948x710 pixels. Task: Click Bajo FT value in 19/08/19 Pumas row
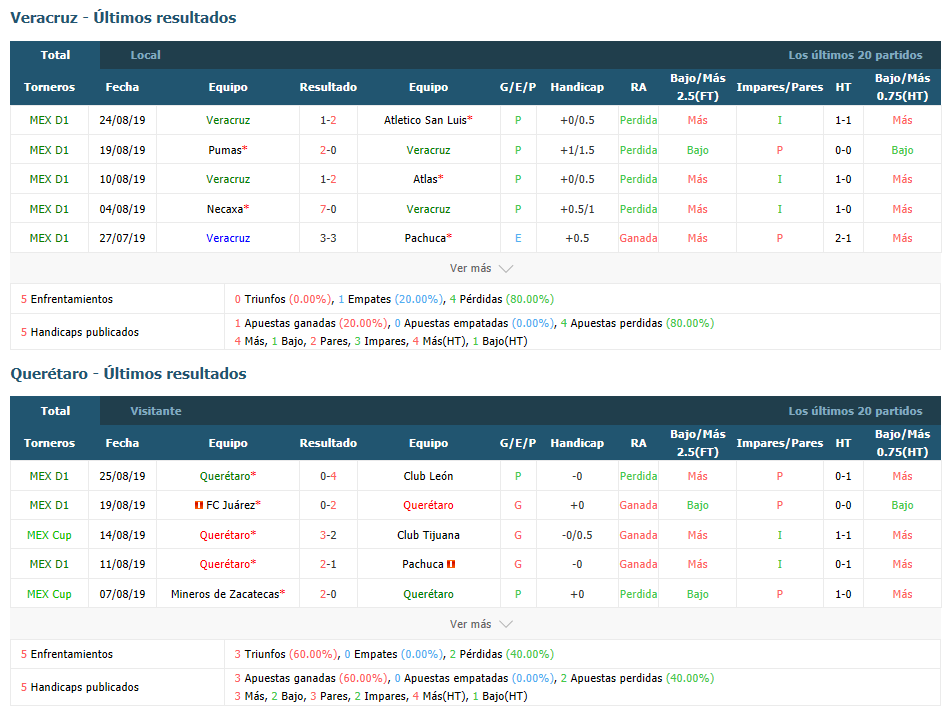tap(697, 150)
